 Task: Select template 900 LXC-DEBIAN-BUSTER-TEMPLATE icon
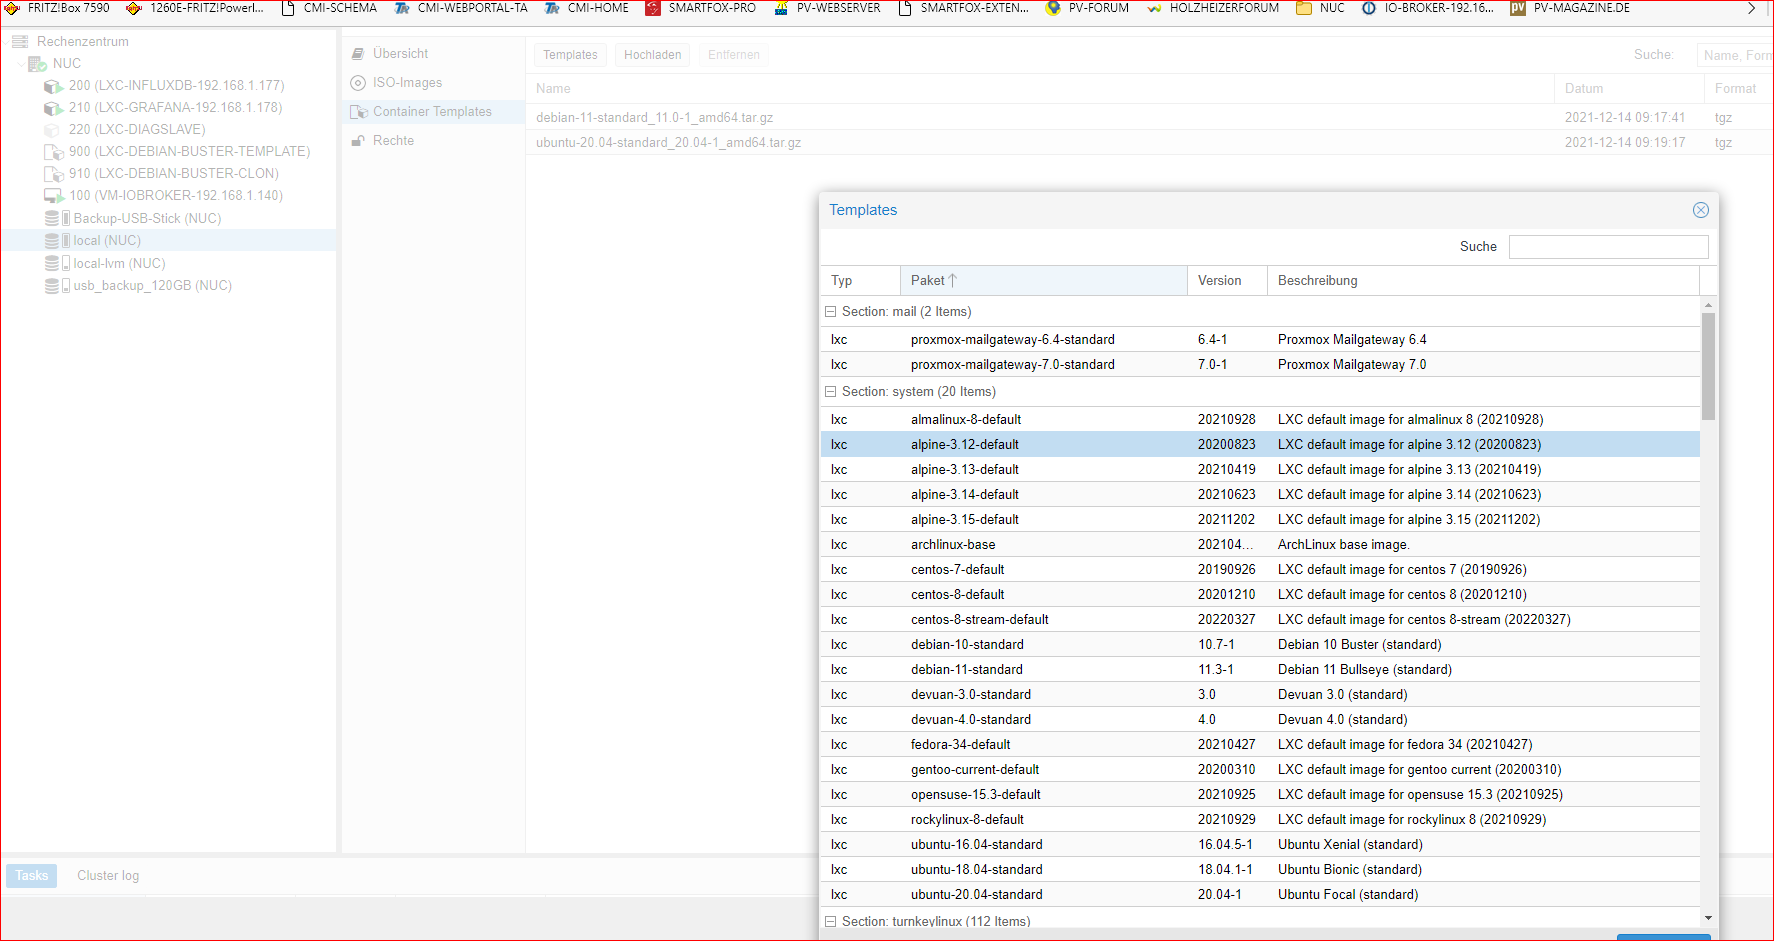(x=53, y=152)
